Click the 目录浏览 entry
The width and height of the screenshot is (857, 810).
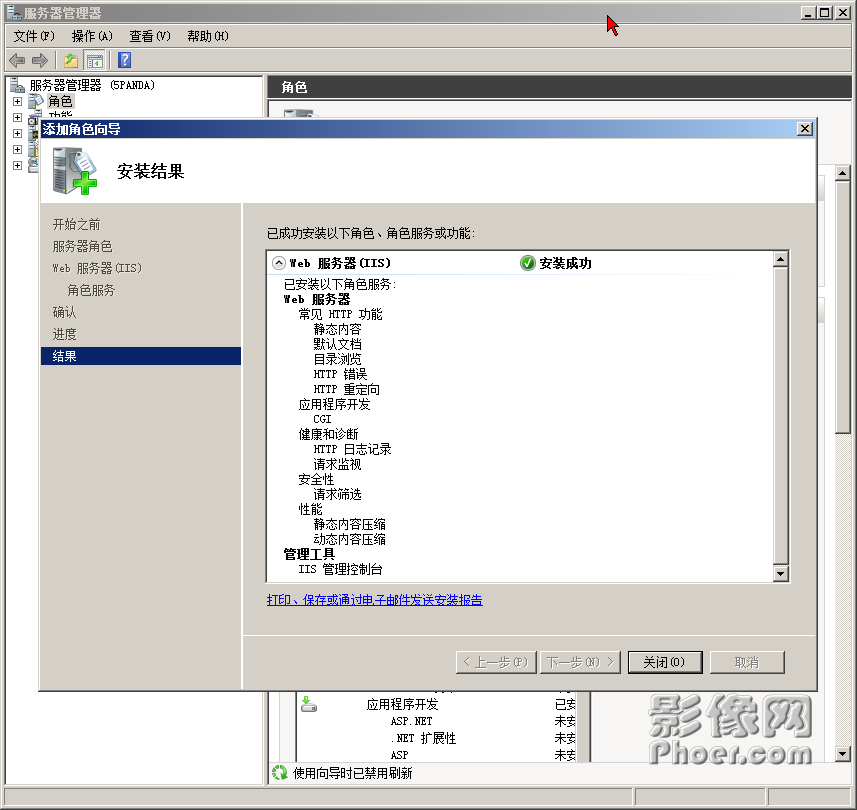(337, 359)
